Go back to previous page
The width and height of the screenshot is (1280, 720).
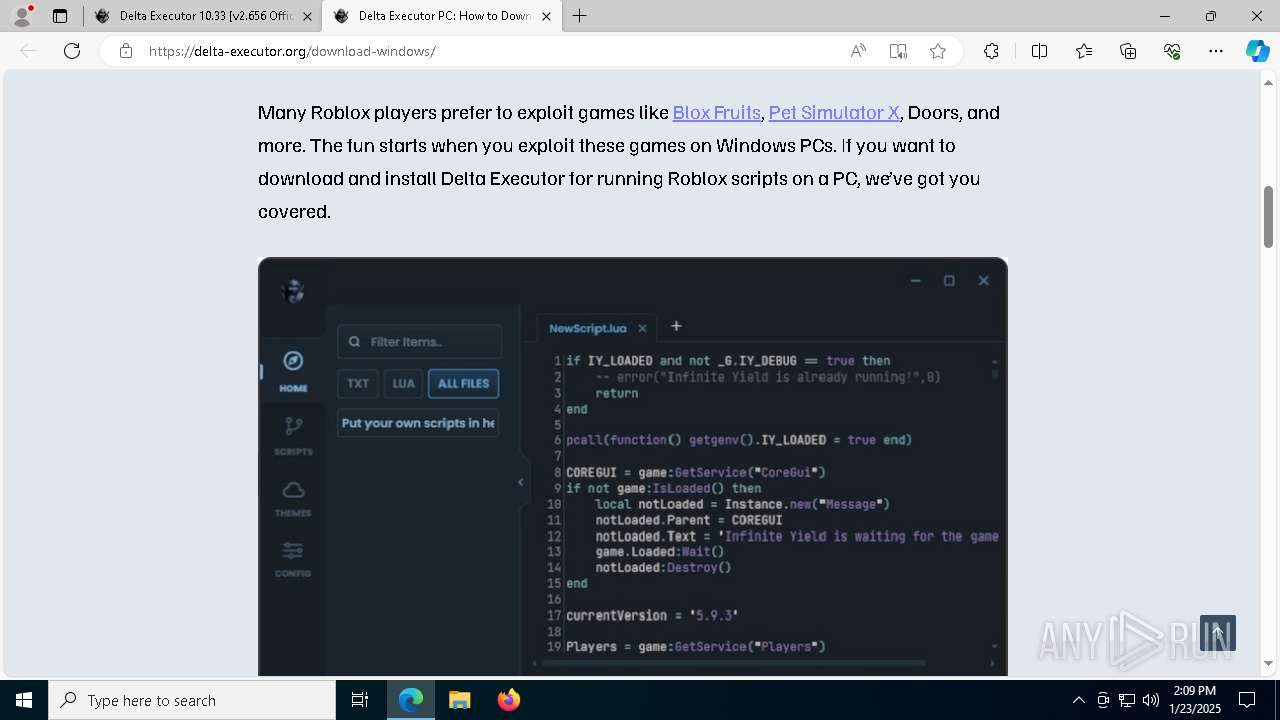click(28, 51)
